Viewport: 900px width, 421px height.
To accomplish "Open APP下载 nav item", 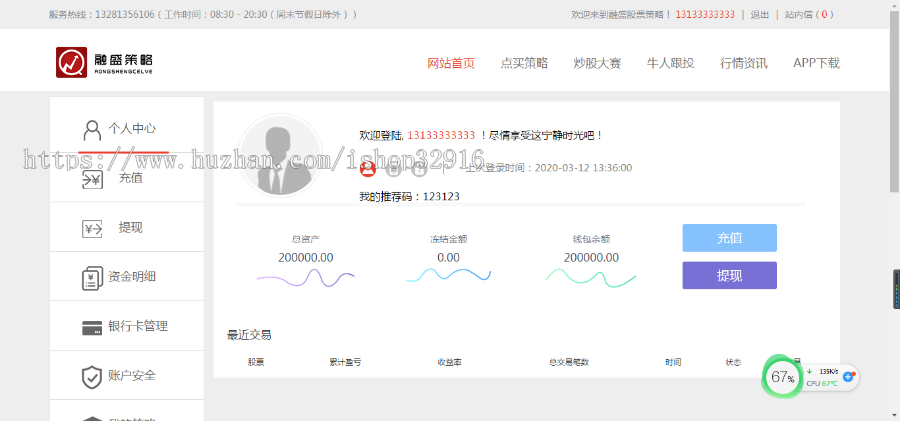I will (x=816, y=63).
